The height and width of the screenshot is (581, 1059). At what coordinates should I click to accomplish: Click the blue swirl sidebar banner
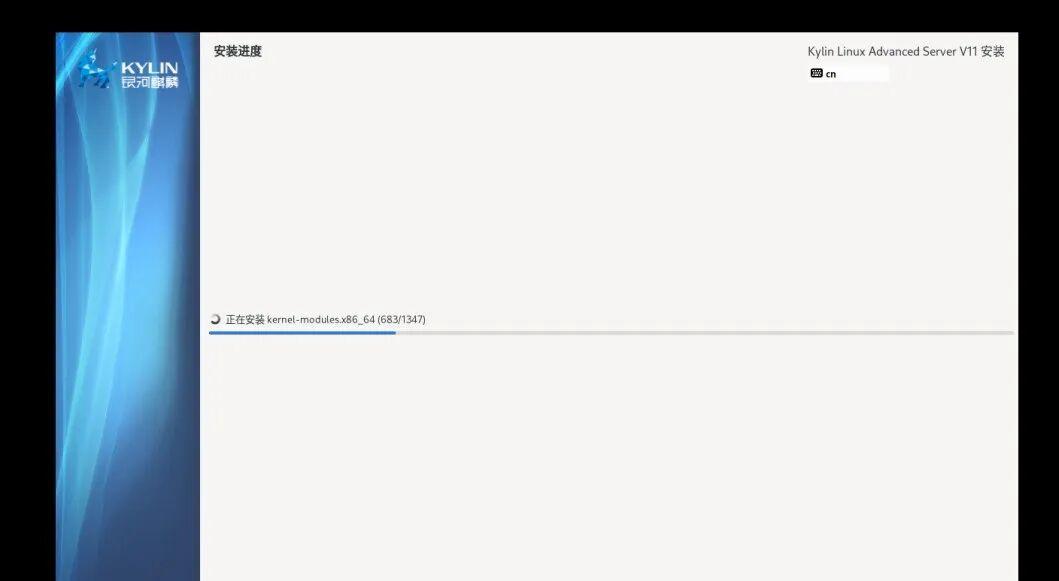128,307
